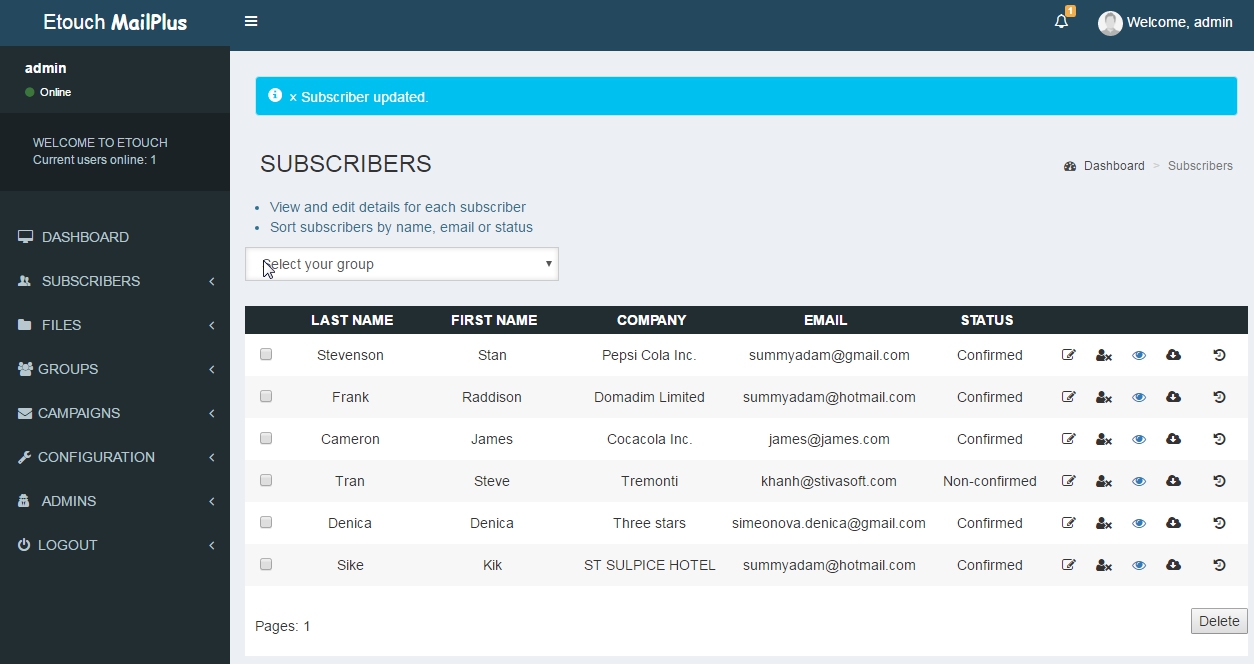Open history icon for Frank
Image resolution: width=1254 pixels, height=664 pixels.
pos(1219,397)
